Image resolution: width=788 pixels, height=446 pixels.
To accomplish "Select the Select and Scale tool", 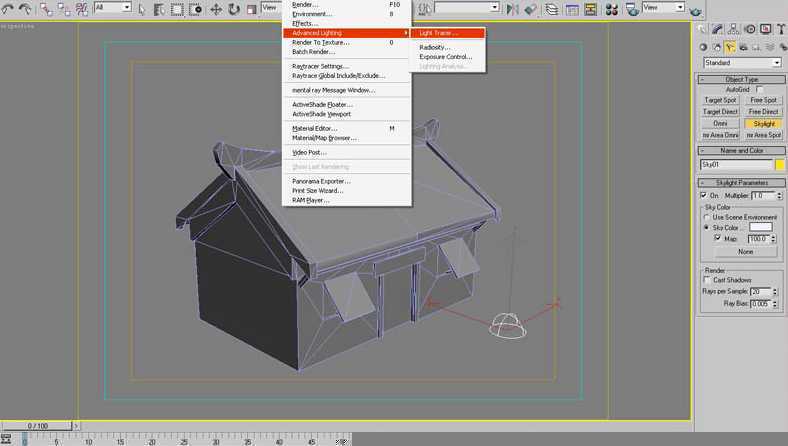I will (252, 9).
